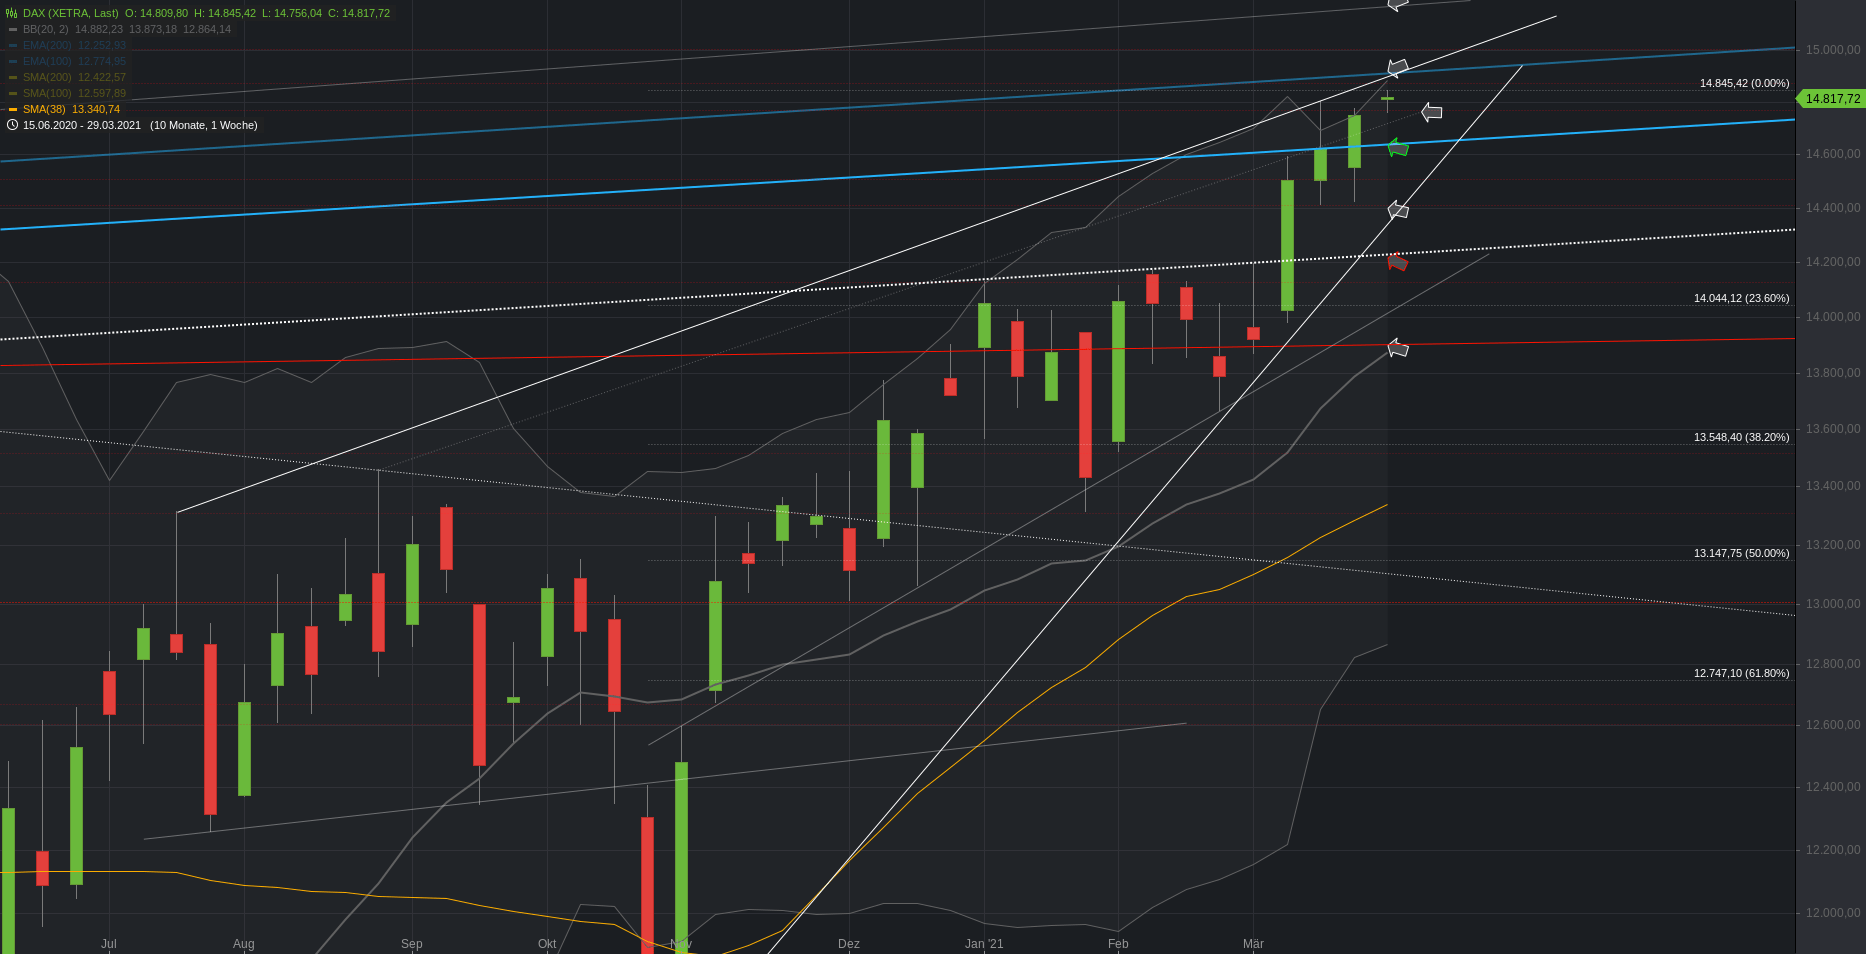Click the 13.147,75 (50.00%) Fibonacci level label
This screenshot has width=1866, height=954.
[x=1741, y=553]
